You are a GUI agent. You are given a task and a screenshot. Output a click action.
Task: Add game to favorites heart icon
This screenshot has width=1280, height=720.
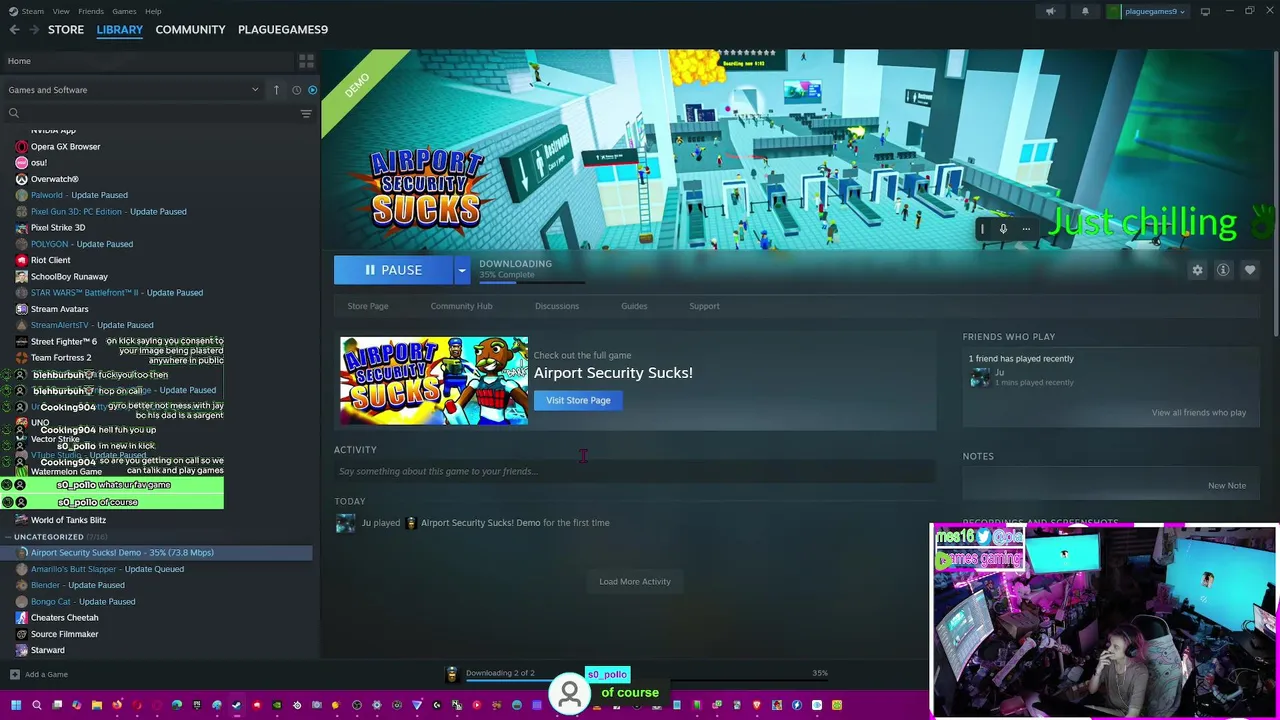pyautogui.click(x=1250, y=270)
